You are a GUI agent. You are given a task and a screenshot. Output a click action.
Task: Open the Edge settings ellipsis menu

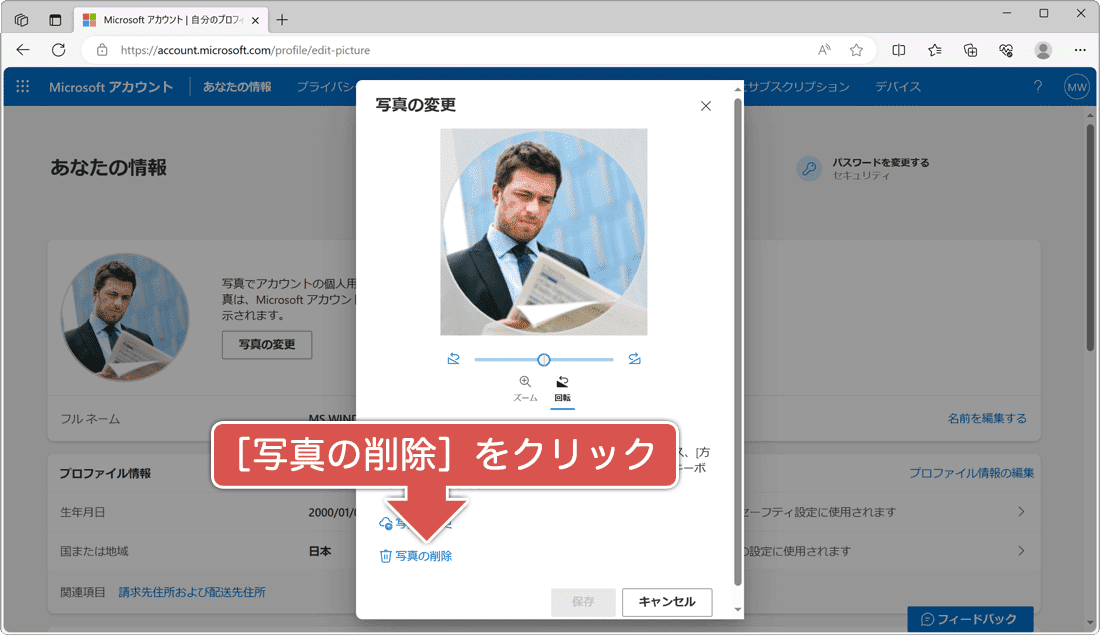point(1079,49)
